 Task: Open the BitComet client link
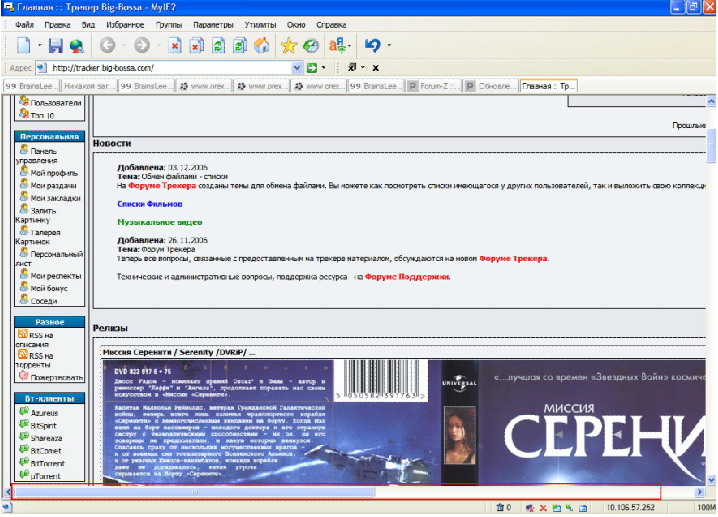click(46, 451)
